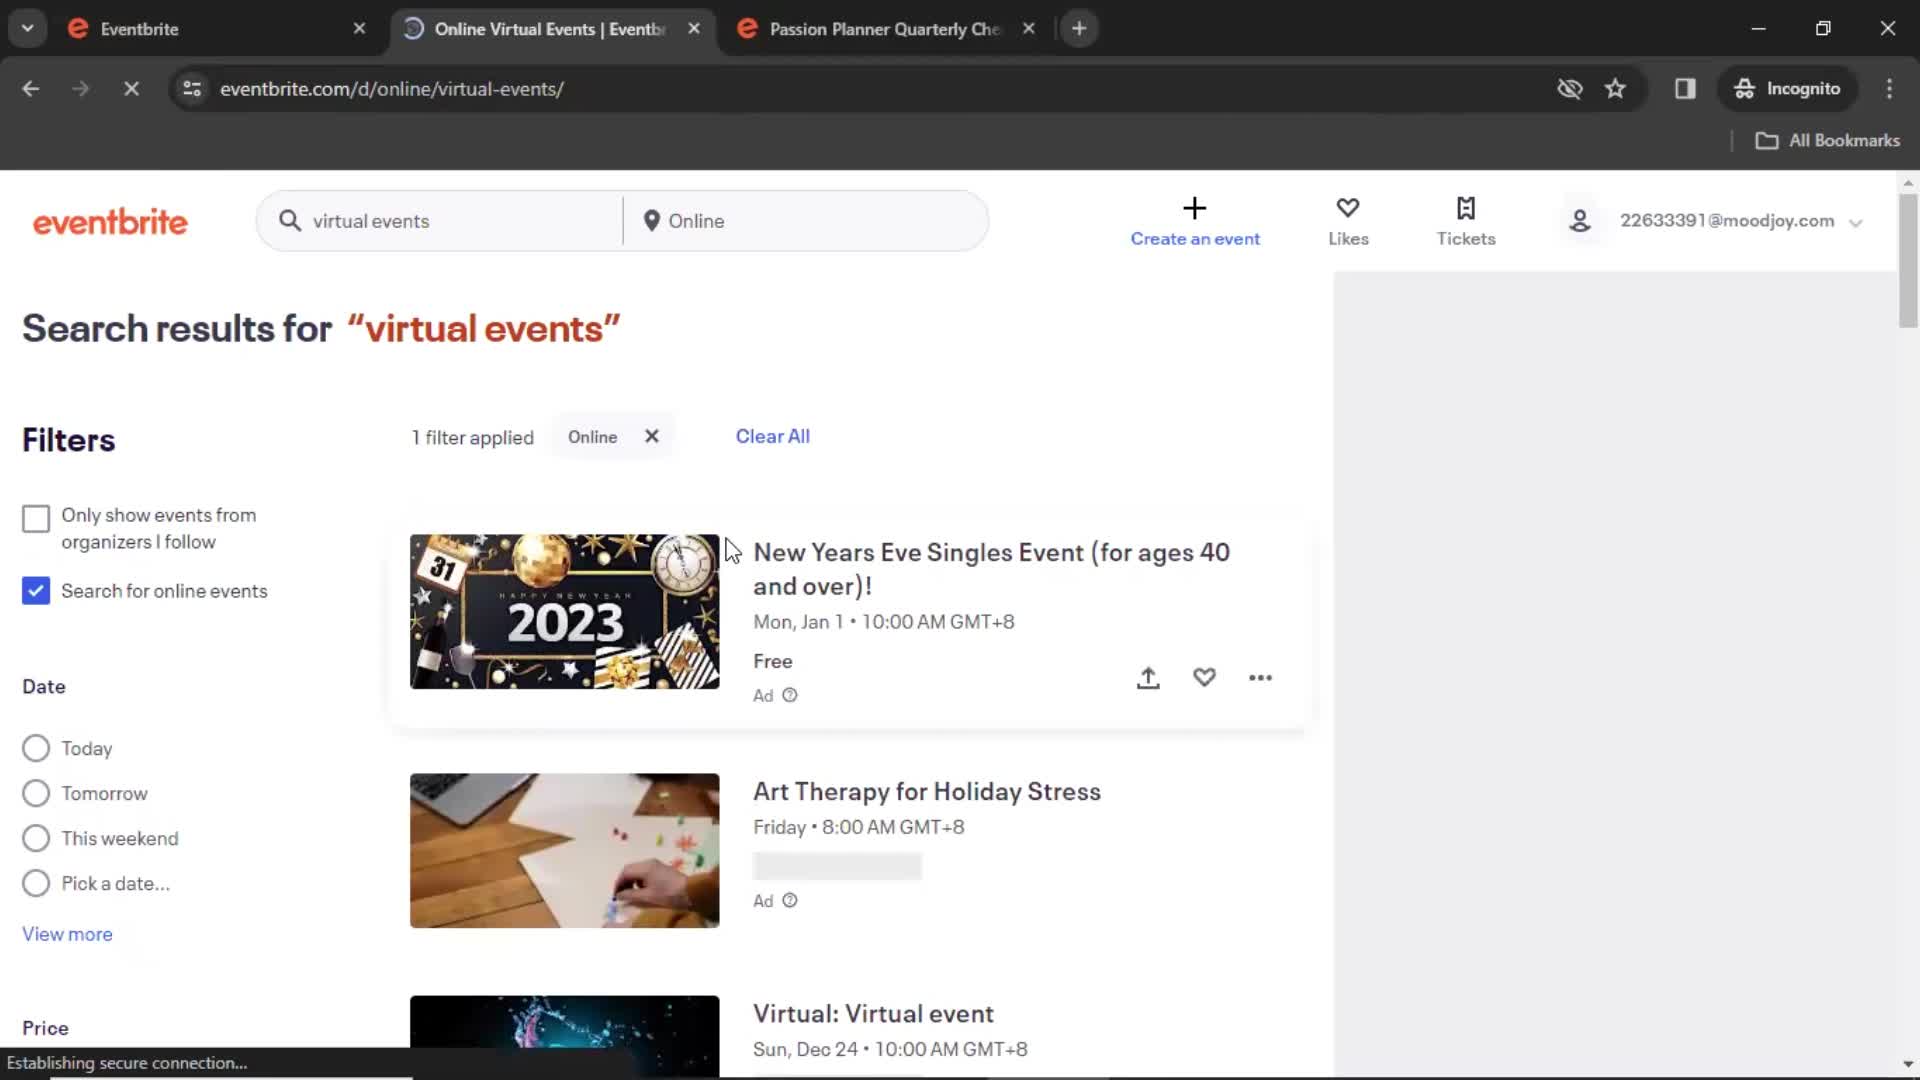
Task: Toggle the browser side panel
Action: coord(1685,89)
